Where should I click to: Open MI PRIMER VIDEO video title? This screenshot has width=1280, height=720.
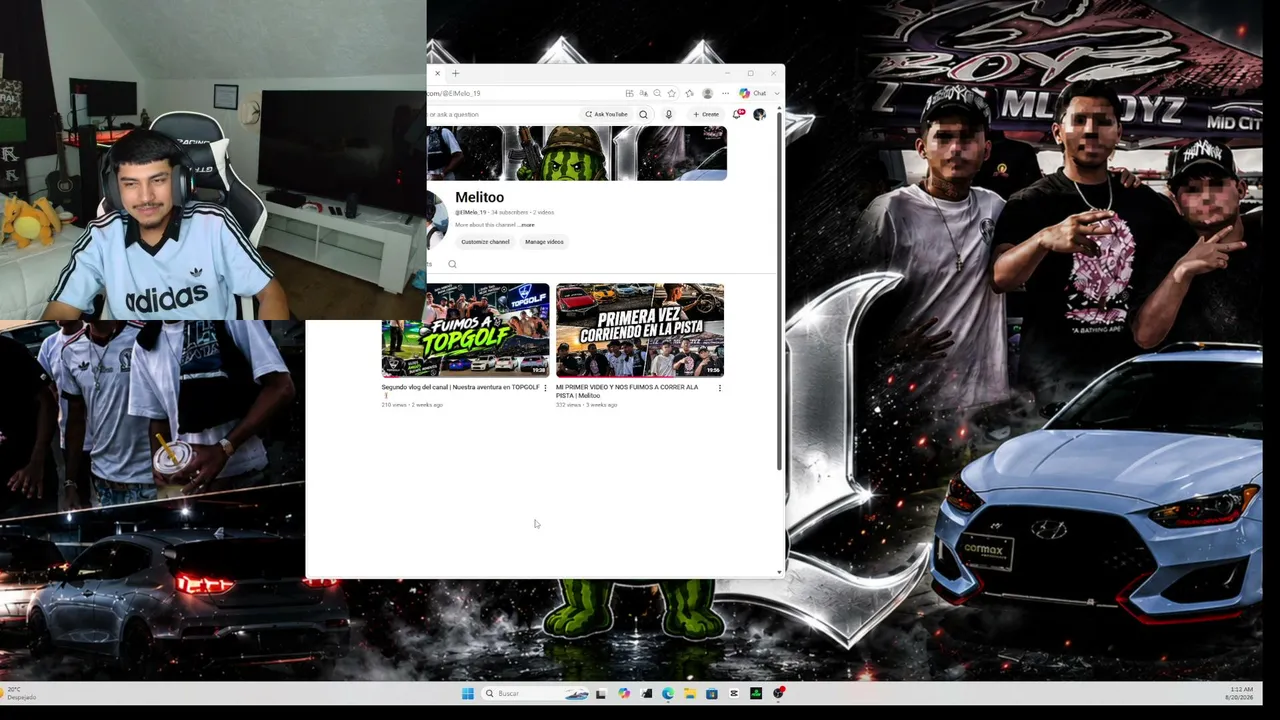pyautogui.click(x=627, y=391)
